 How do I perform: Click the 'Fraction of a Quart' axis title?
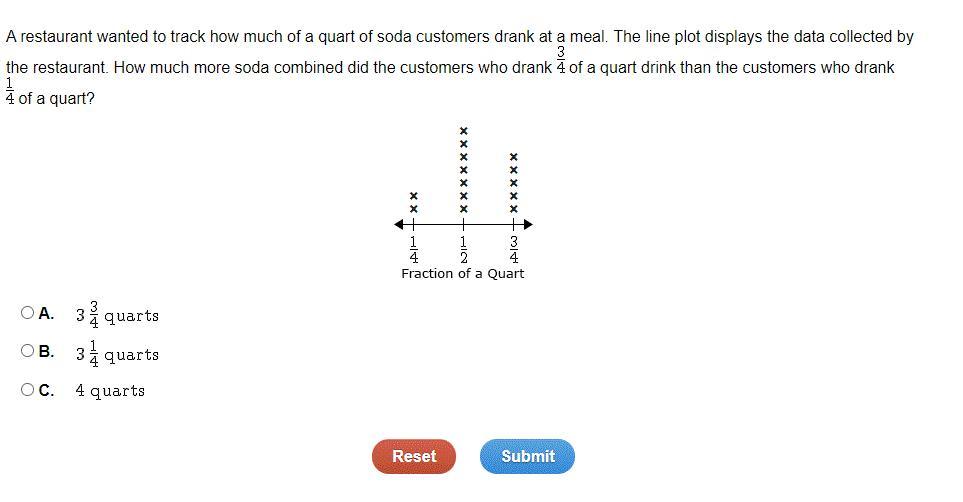[x=462, y=273]
